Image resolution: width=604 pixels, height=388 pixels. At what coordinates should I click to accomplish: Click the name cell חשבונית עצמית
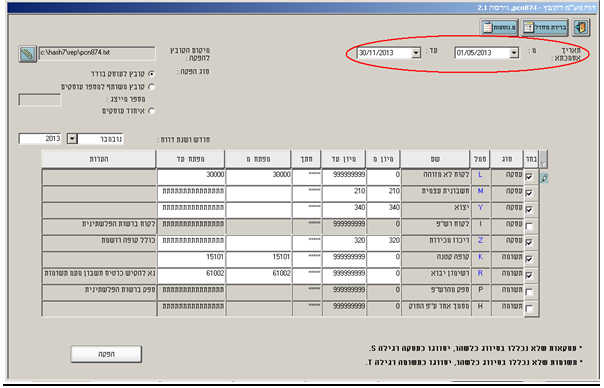(436, 193)
